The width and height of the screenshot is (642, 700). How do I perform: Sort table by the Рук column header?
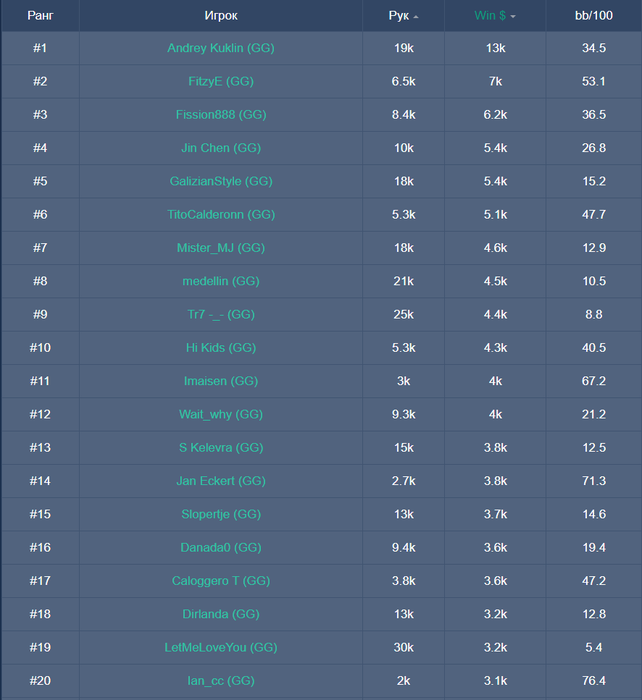tap(399, 16)
